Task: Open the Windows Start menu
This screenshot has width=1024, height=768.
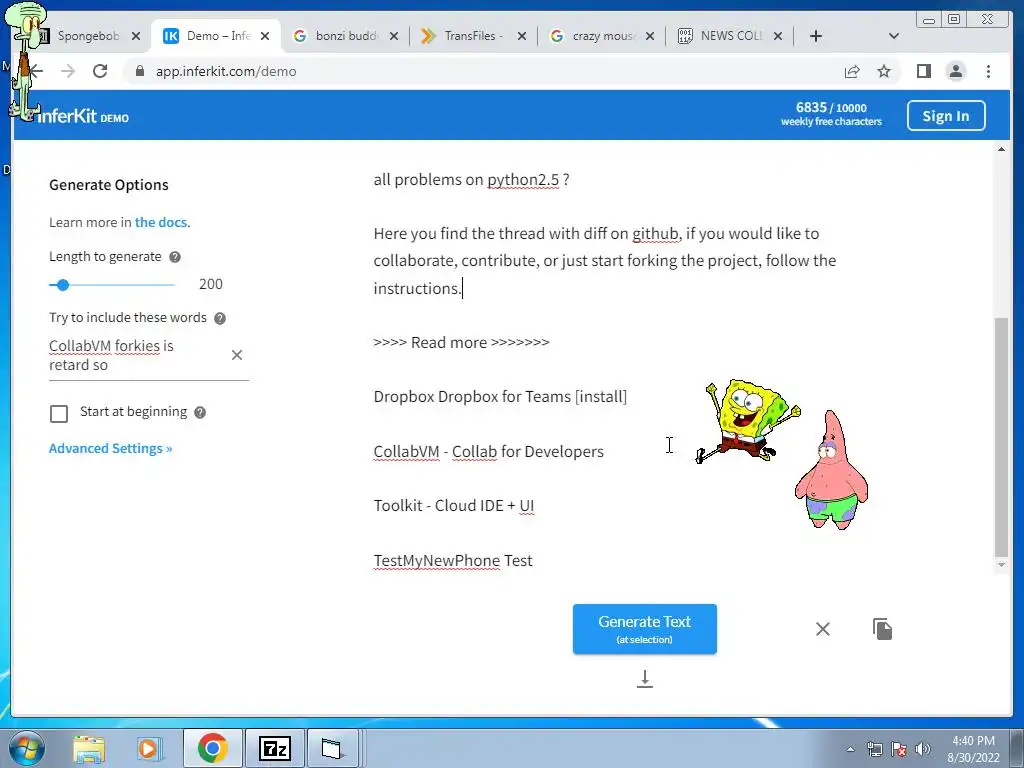Action: tap(26, 748)
